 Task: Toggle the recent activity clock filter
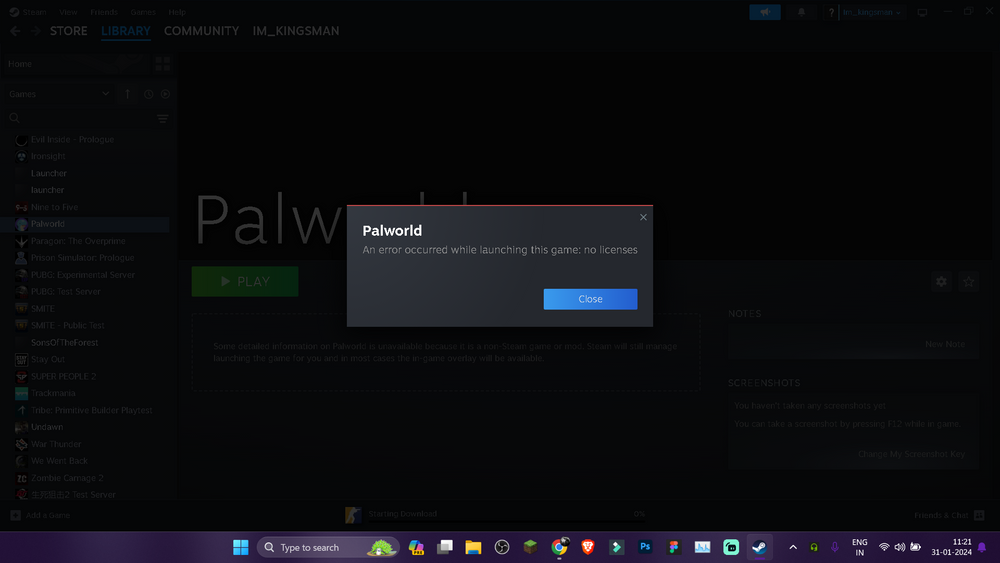[x=149, y=94]
